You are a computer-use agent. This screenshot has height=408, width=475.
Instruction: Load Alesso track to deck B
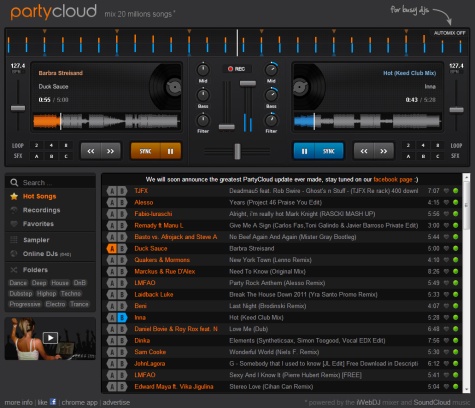click(122, 202)
